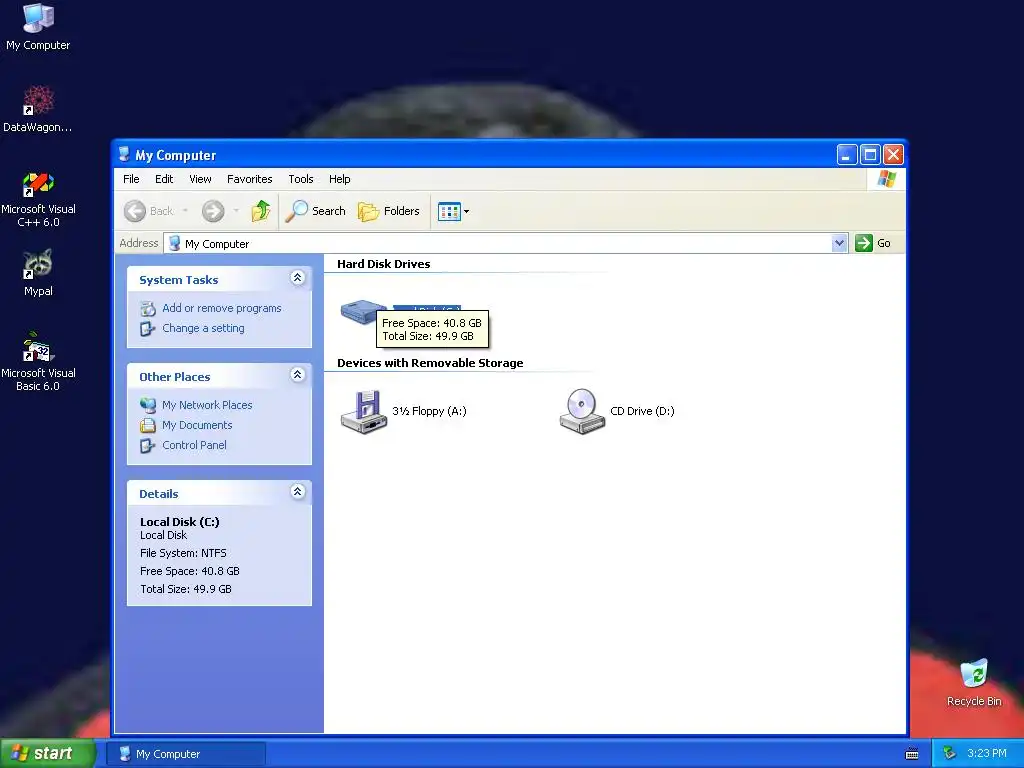The height and width of the screenshot is (768, 1024).
Task: Open the Forward button history dropdown arrow
Action: pos(236,211)
